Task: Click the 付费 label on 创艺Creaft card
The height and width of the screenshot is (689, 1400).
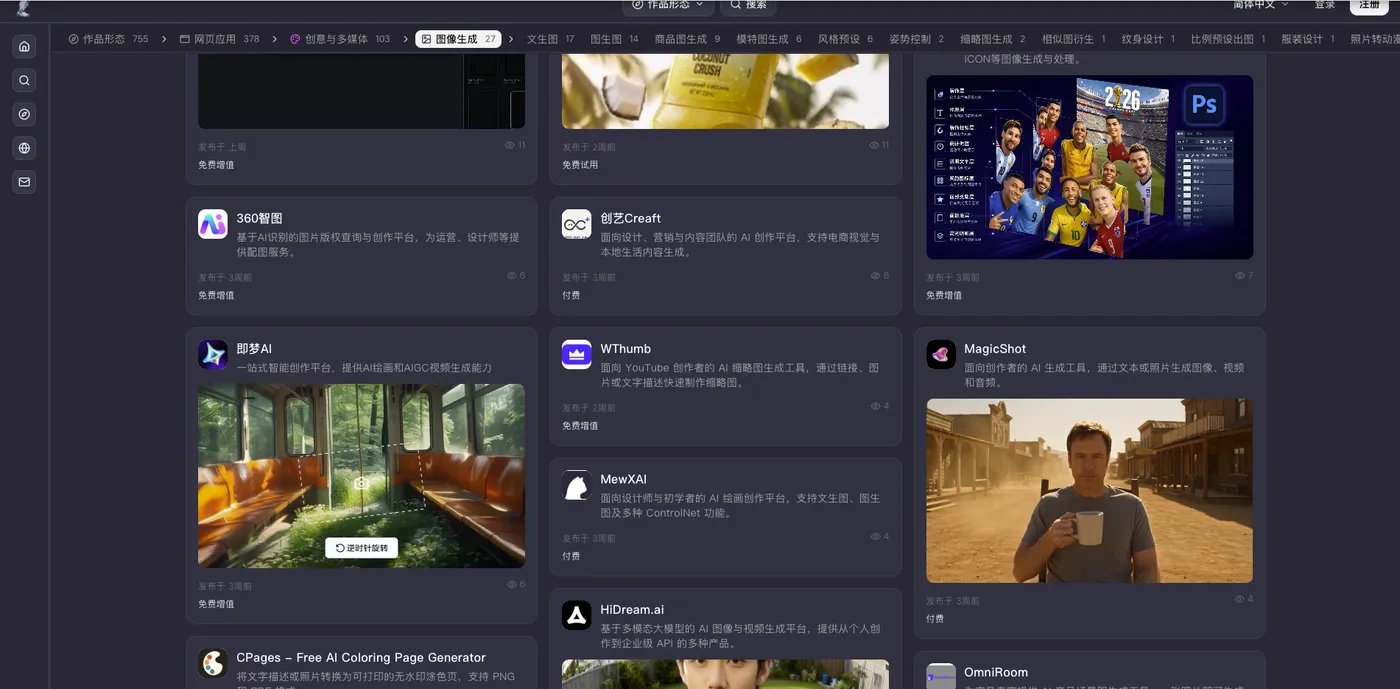Action: point(571,295)
